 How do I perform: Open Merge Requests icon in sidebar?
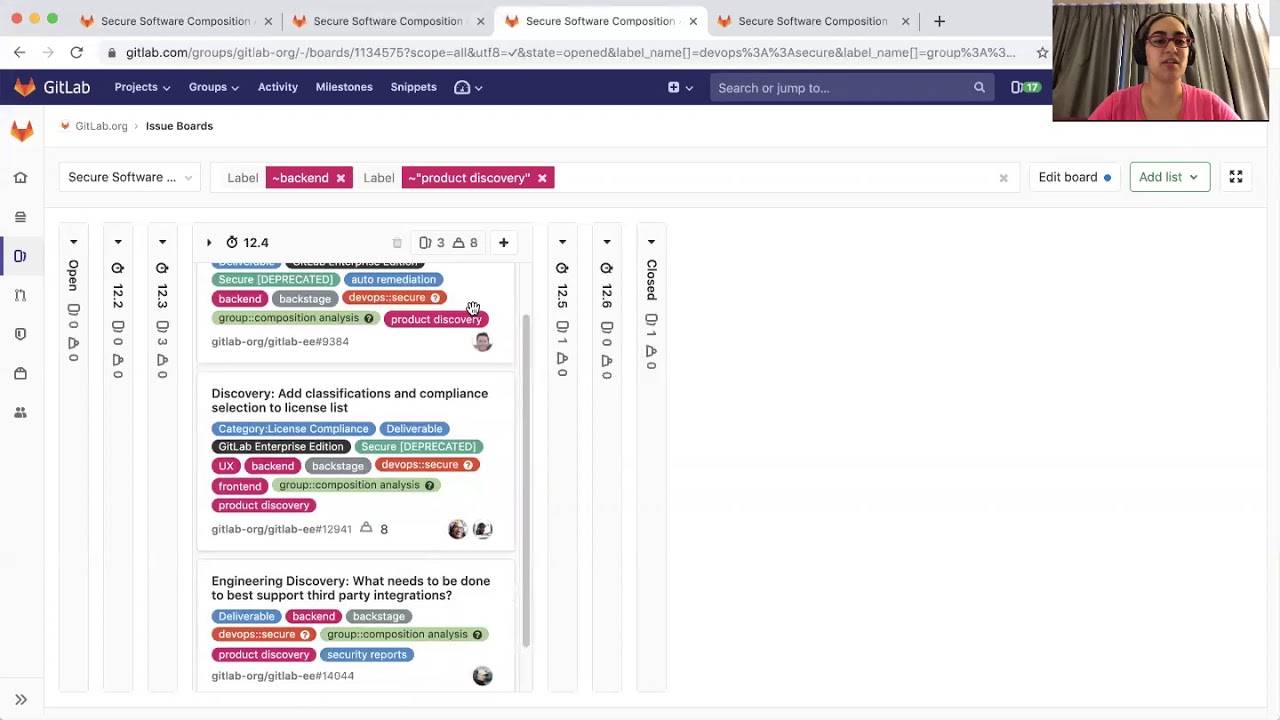coord(20,295)
